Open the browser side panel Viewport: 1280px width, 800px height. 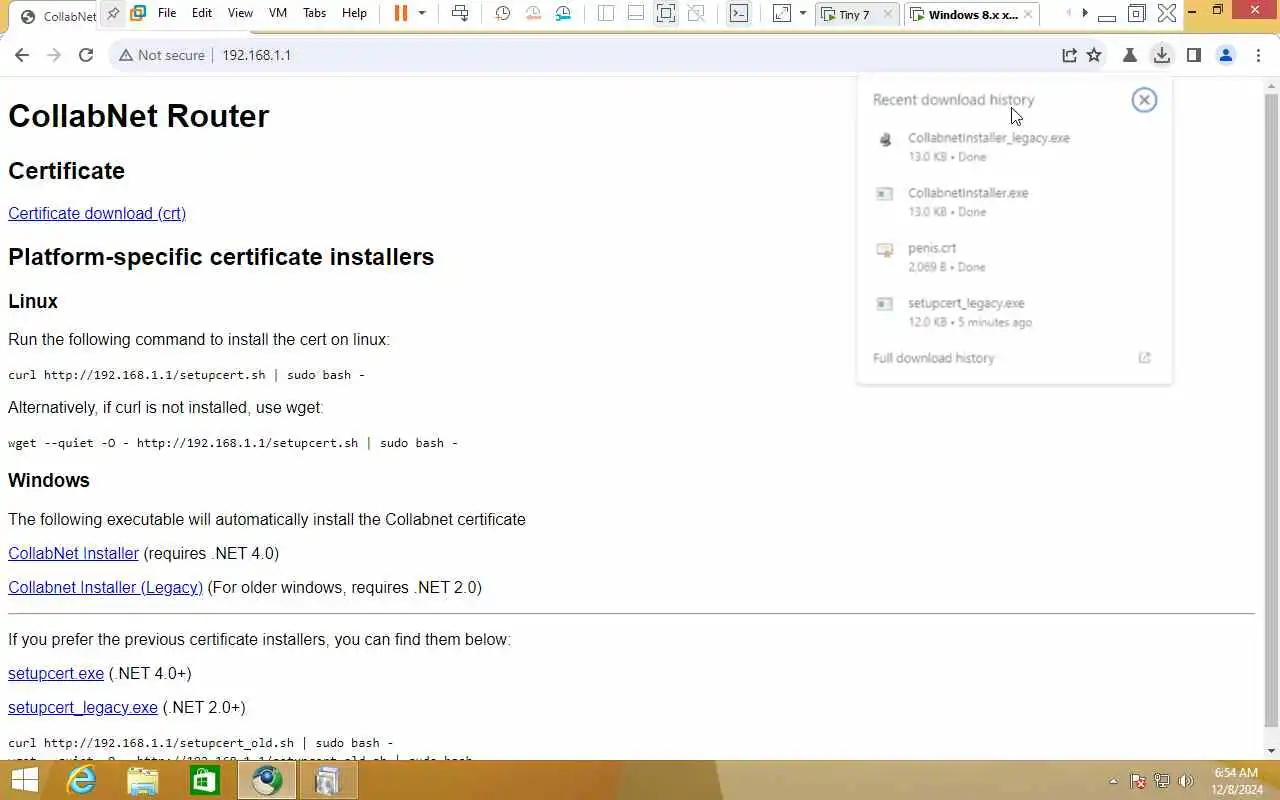click(x=1193, y=55)
